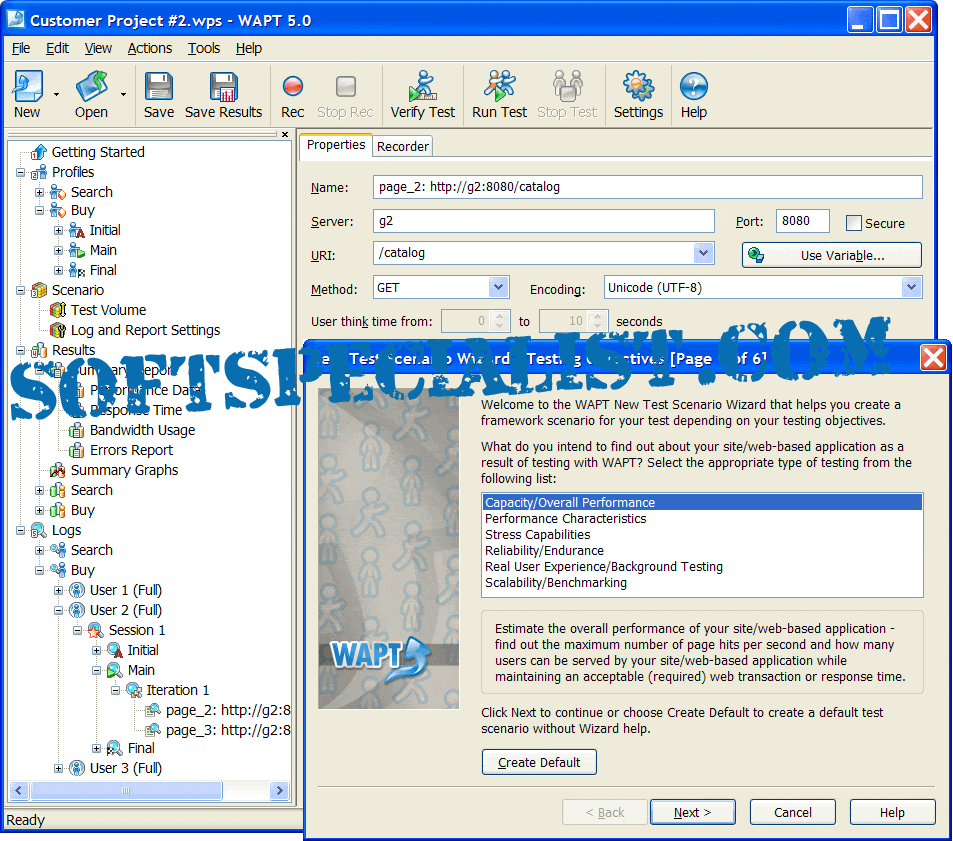The image size is (953, 841).
Task: Collapse the Session 1 node
Action: (x=77, y=631)
